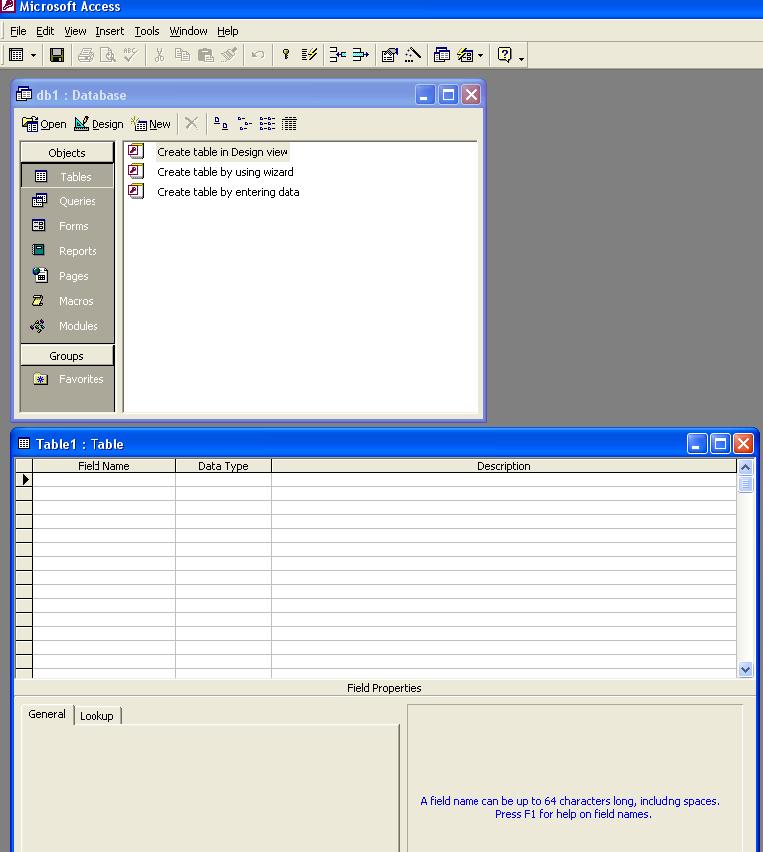
Task: Open the New Object dropdown arrow
Action: pyautogui.click(x=480, y=55)
